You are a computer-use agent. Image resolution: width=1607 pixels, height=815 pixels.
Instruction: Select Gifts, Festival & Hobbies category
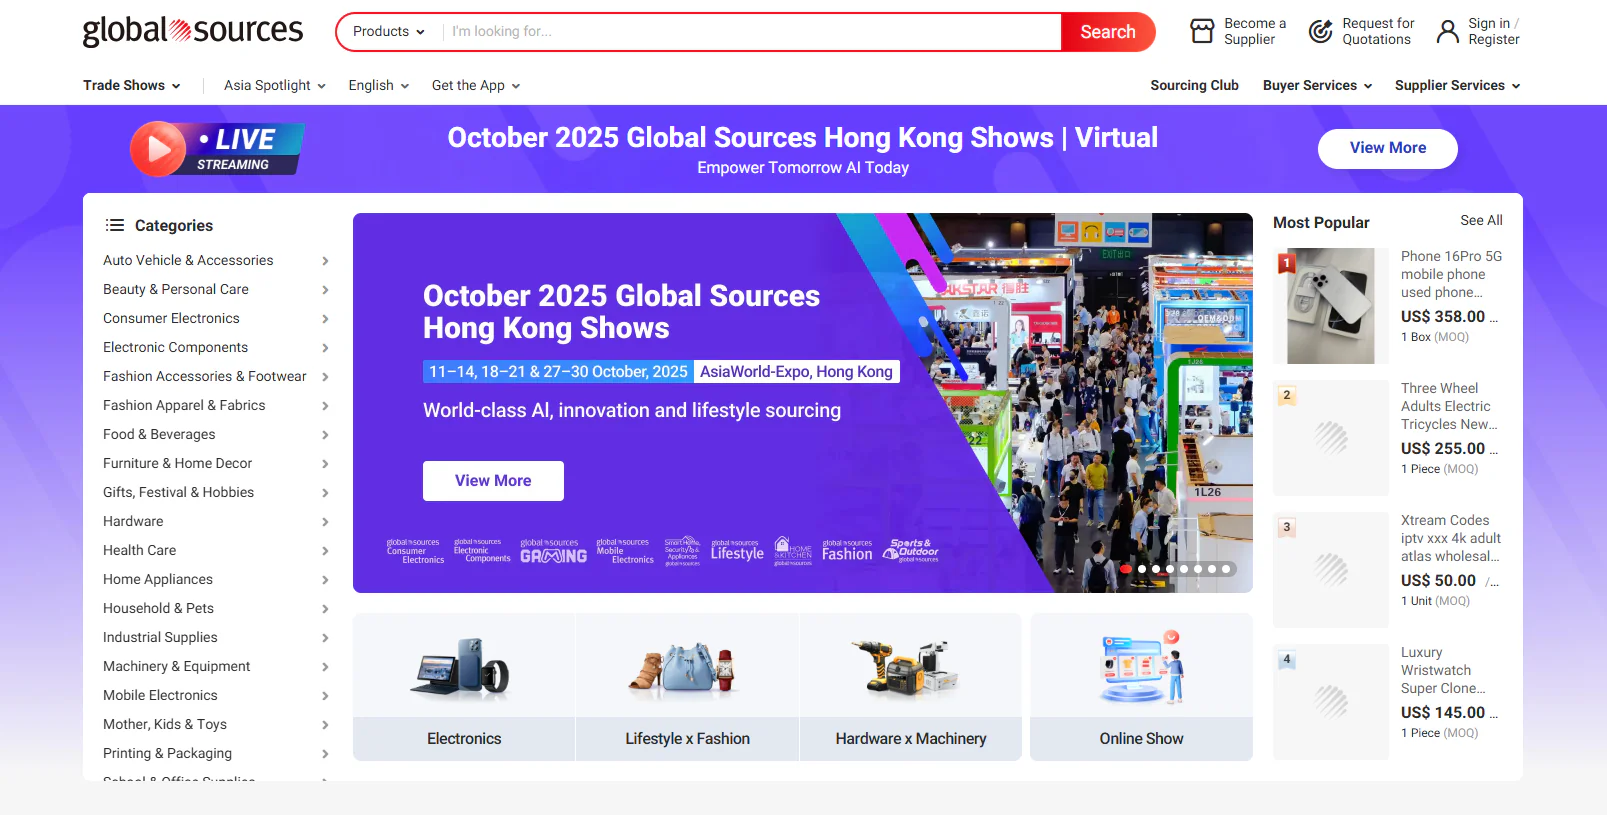coord(178,492)
